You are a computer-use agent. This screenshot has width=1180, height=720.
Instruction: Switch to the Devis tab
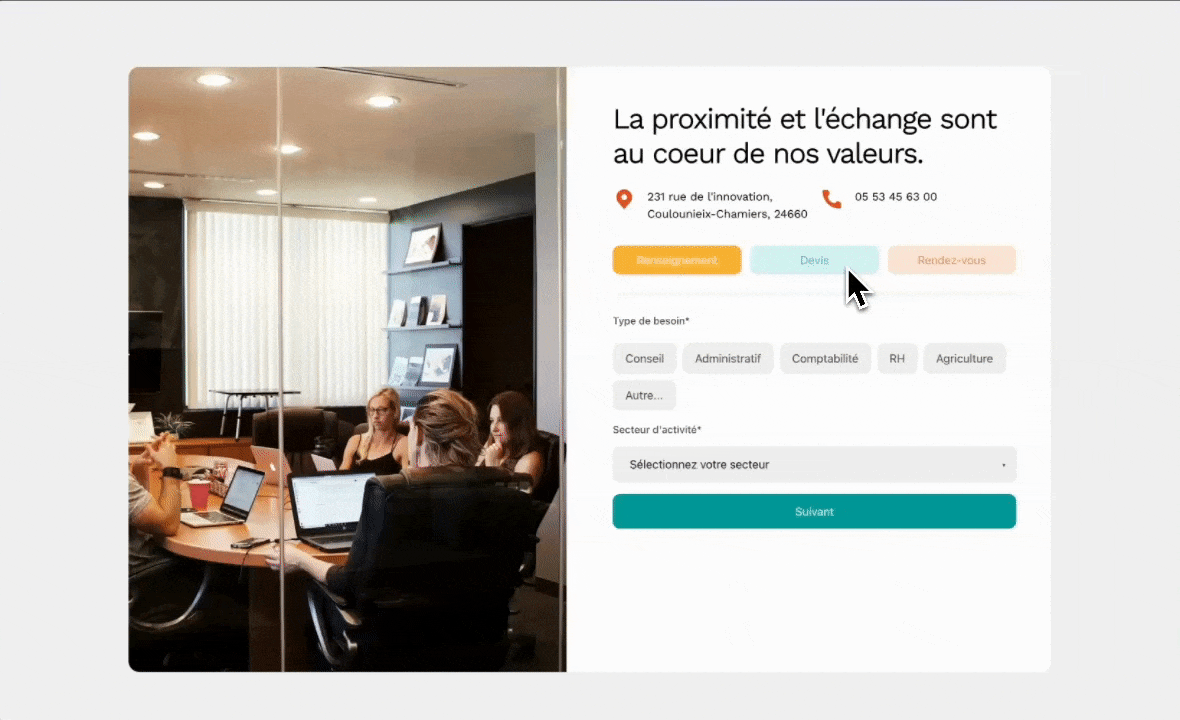coord(814,260)
